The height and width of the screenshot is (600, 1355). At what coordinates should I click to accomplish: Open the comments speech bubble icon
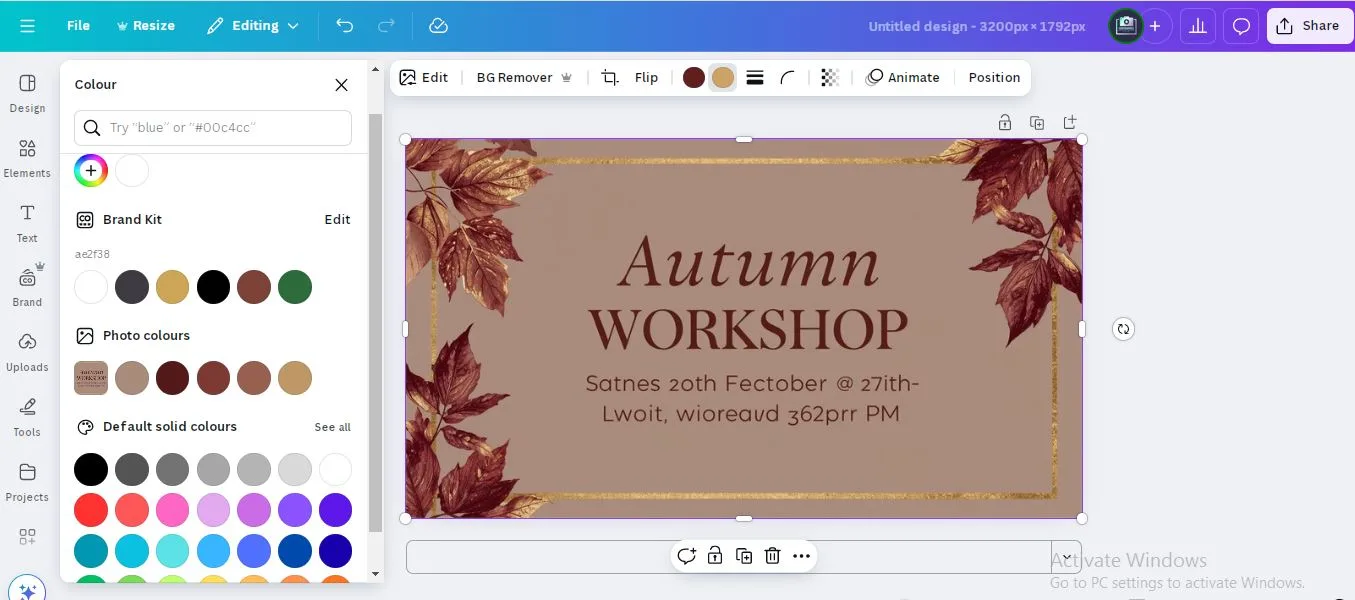click(1241, 26)
